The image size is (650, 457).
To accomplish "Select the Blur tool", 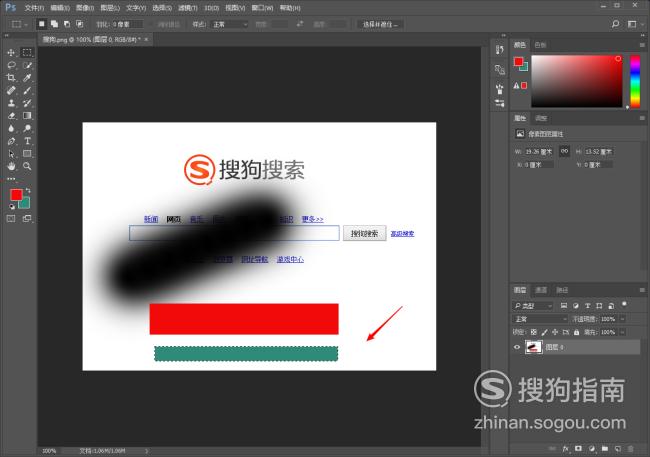I will coord(11,128).
